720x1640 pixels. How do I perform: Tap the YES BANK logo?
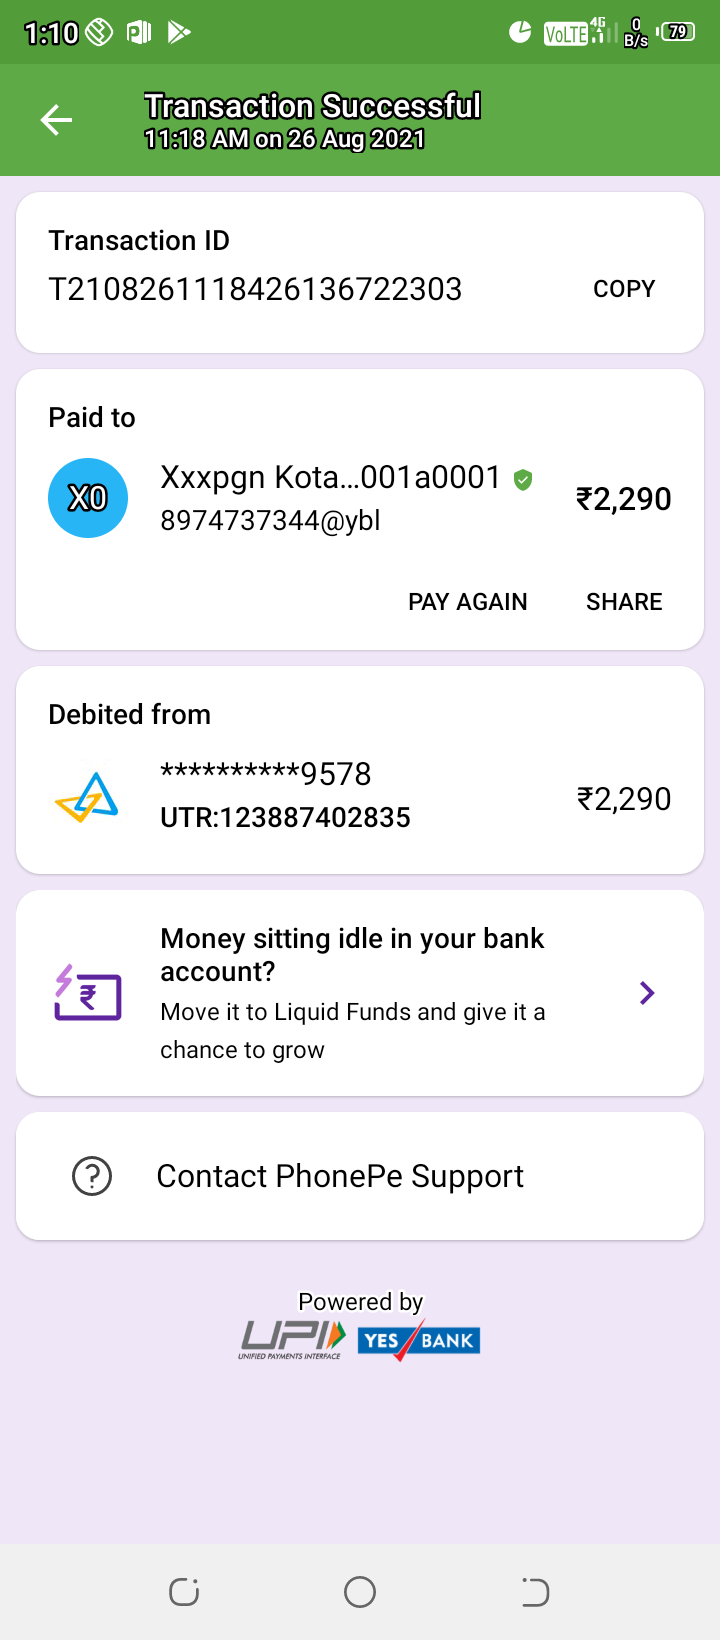(419, 1340)
